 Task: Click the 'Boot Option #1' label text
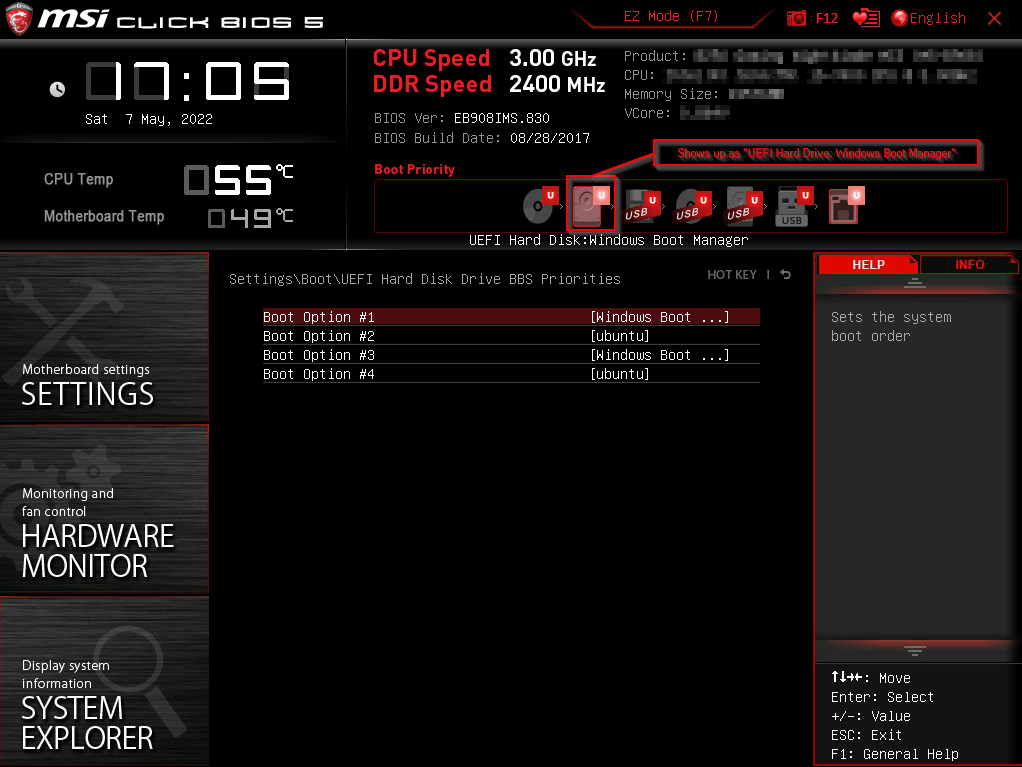319,317
